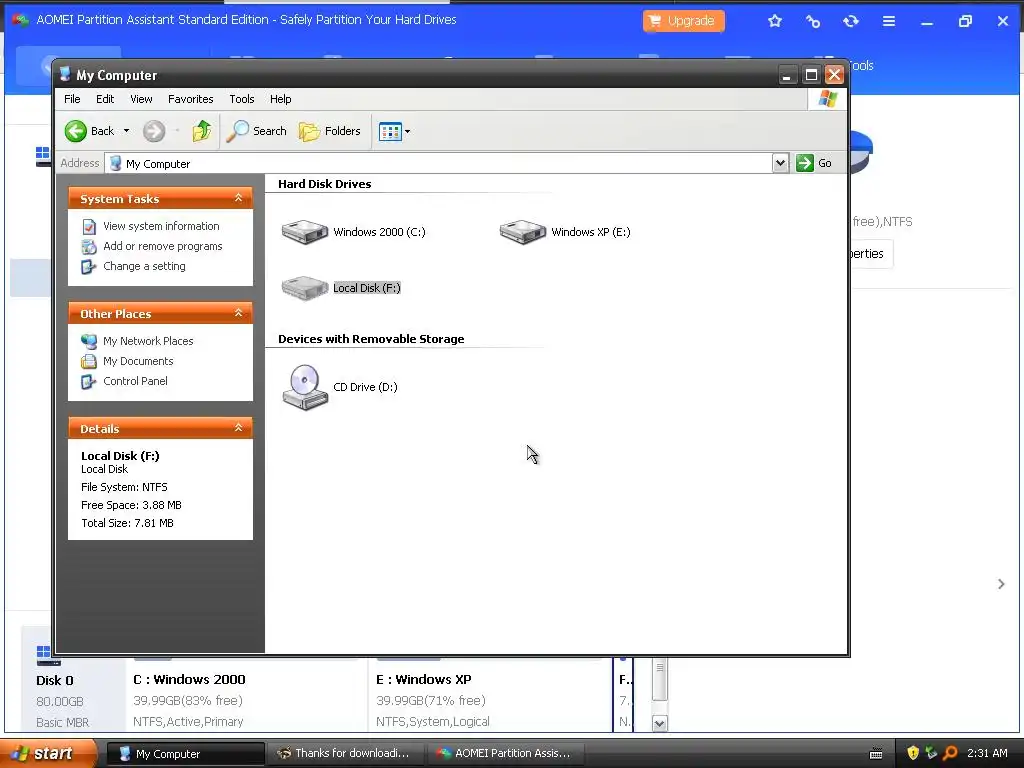
Task: Toggle the Folders pane
Action: point(330,131)
